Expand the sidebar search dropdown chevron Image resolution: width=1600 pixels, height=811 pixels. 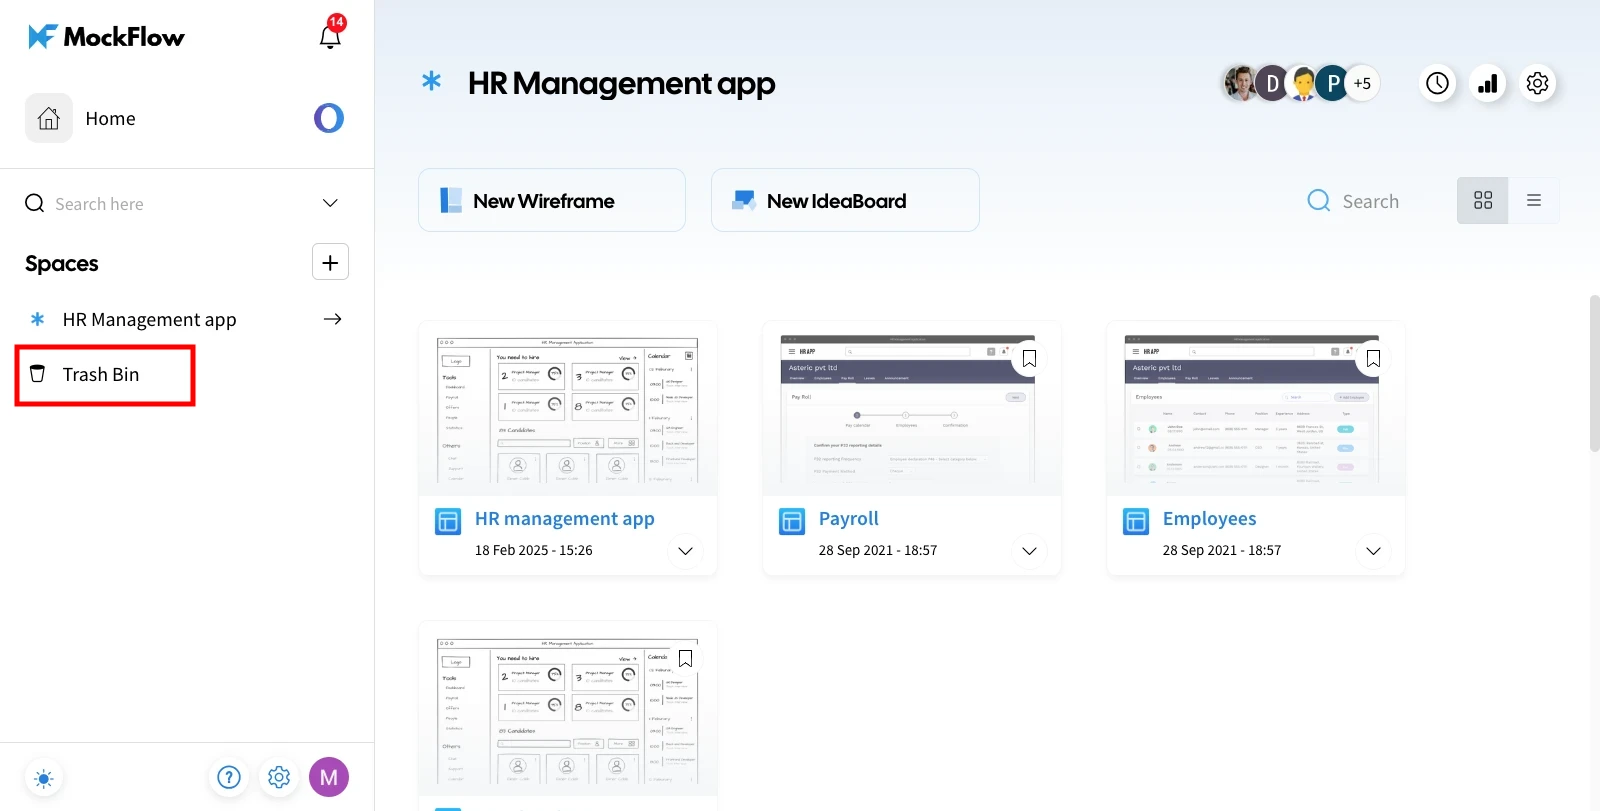click(330, 203)
